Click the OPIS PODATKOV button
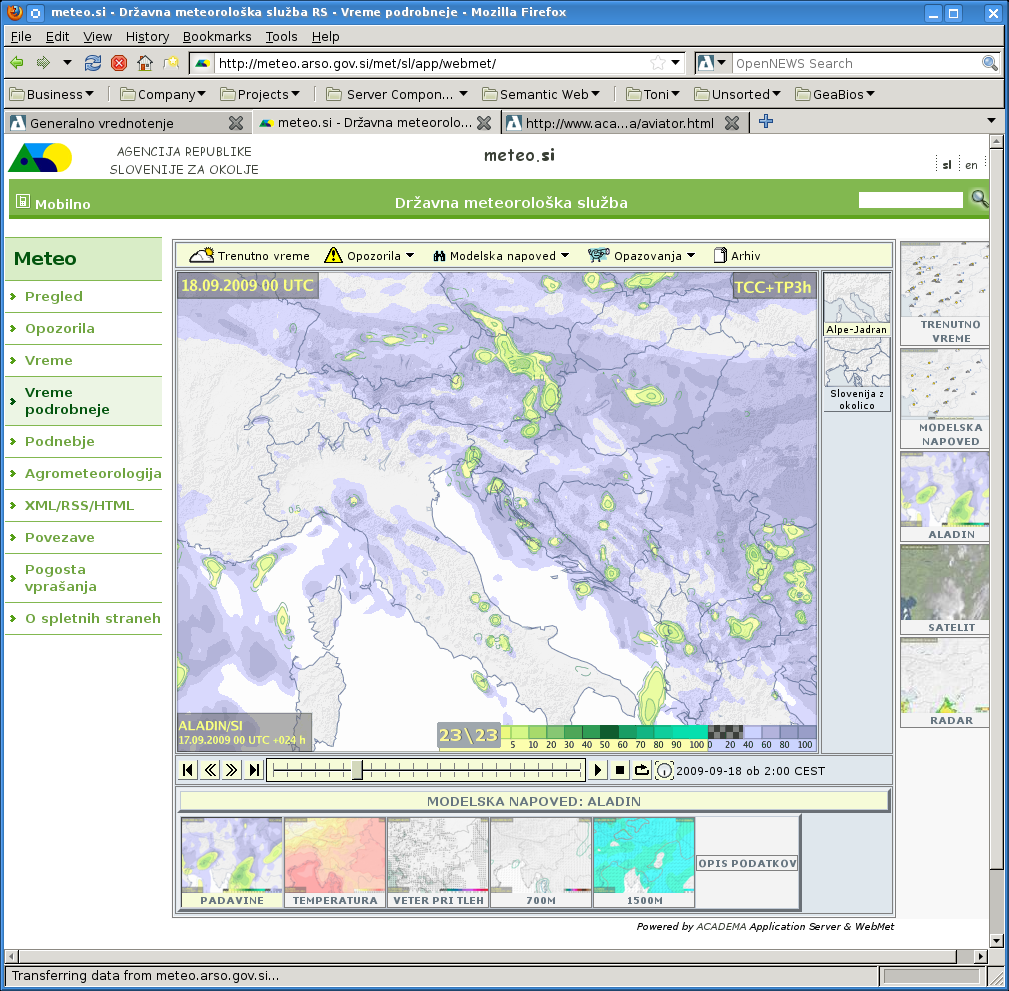Viewport: 1009px width, 991px height. click(x=747, y=863)
